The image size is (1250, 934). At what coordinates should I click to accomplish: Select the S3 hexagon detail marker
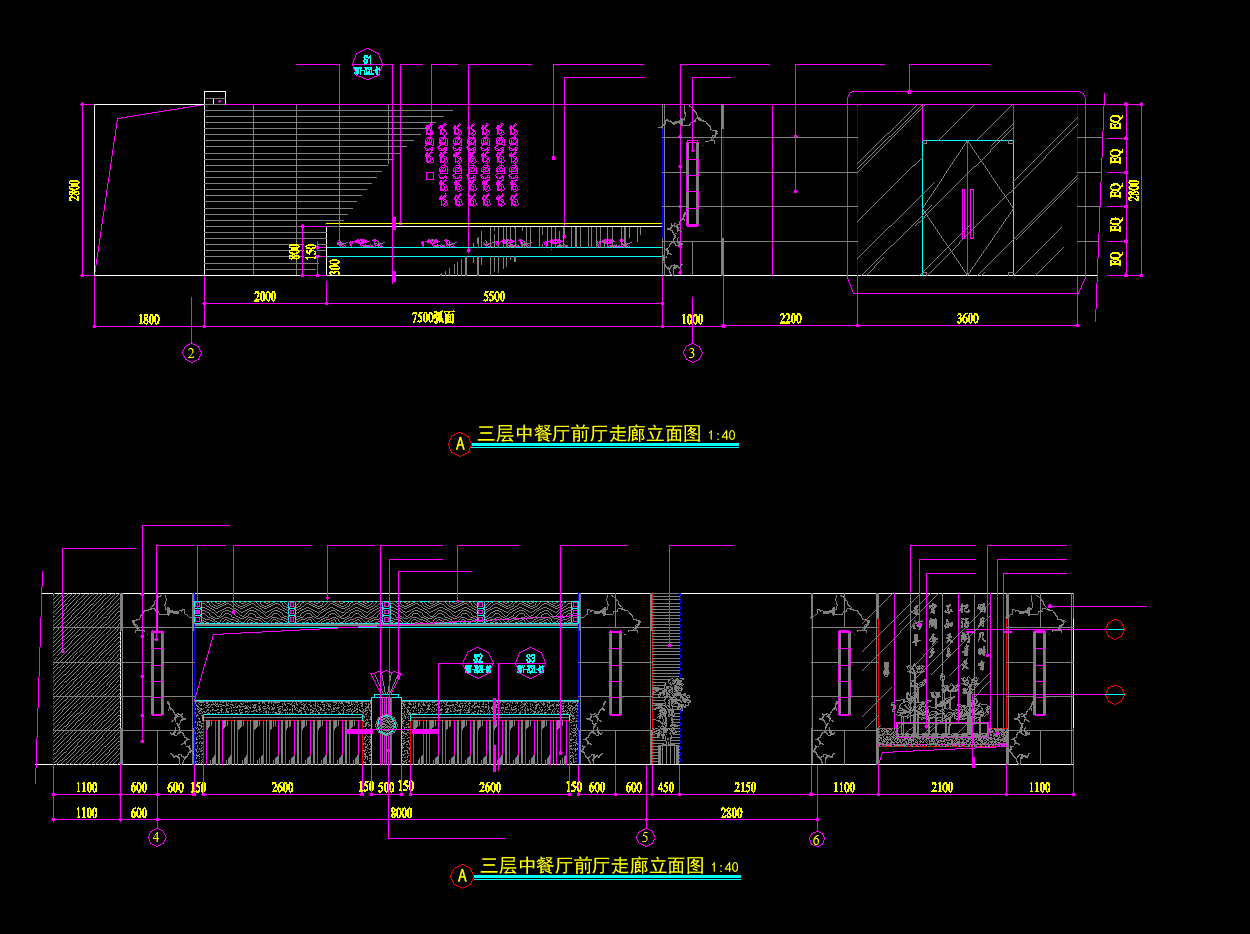(531, 663)
